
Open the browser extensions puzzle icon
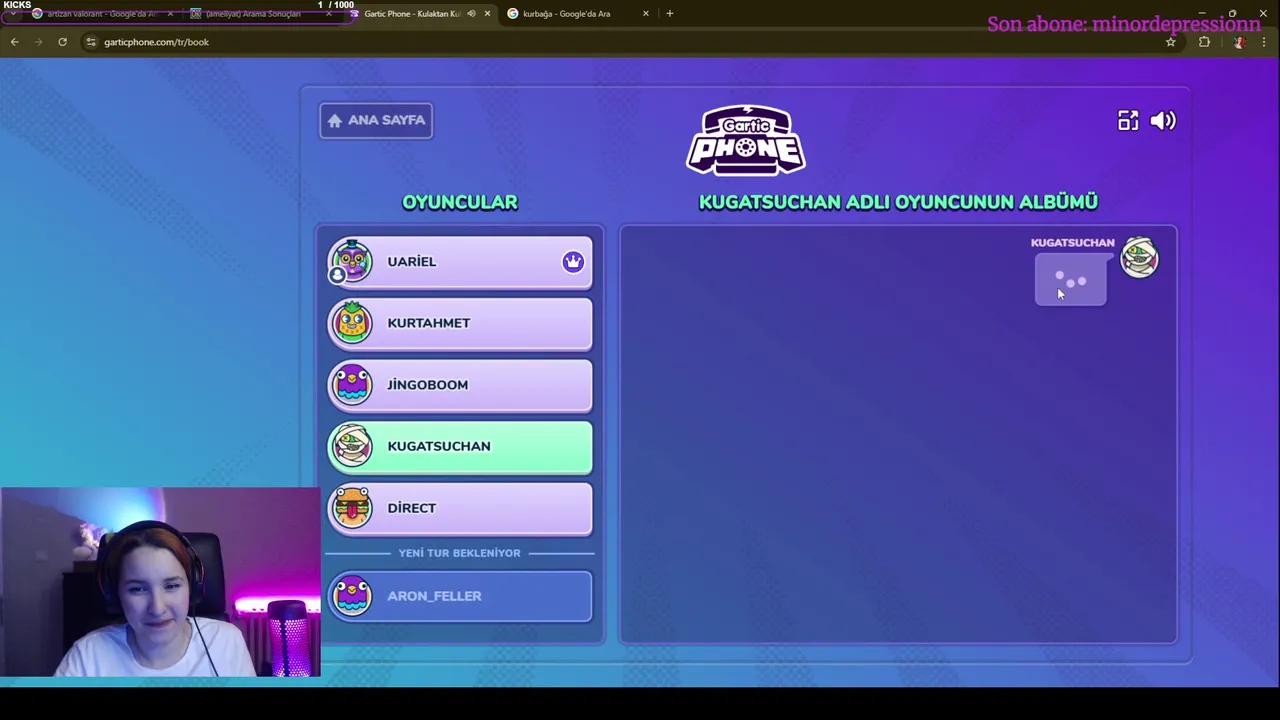pyautogui.click(x=1204, y=42)
